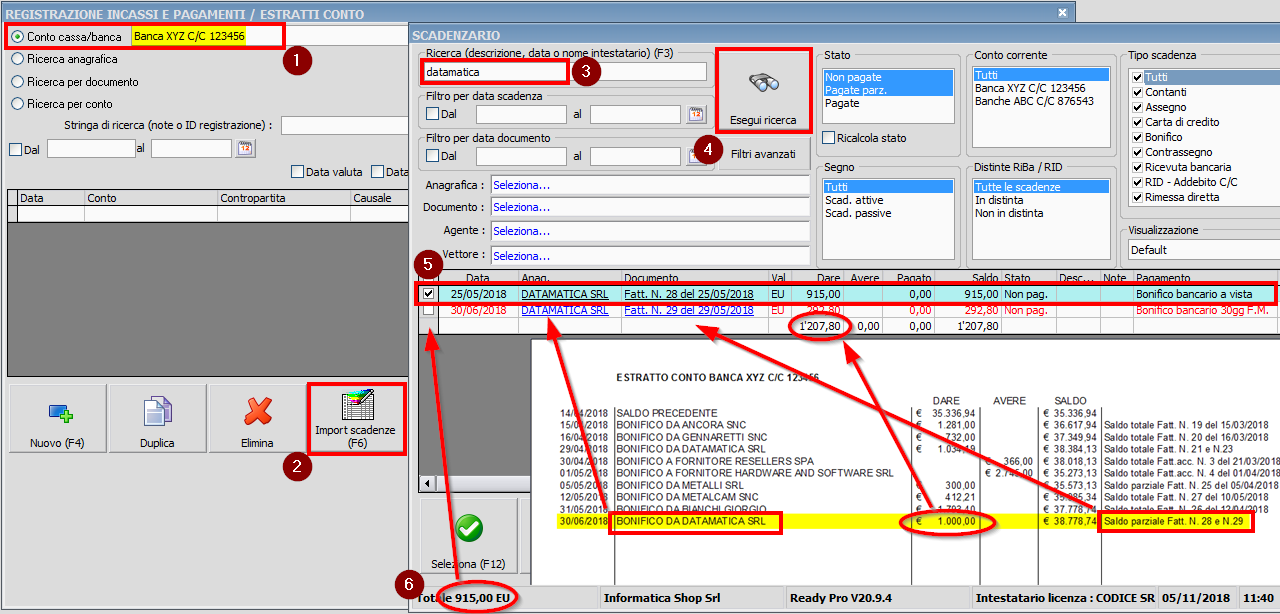Select Pagate parz. in the Stato list

tap(888, 90)
